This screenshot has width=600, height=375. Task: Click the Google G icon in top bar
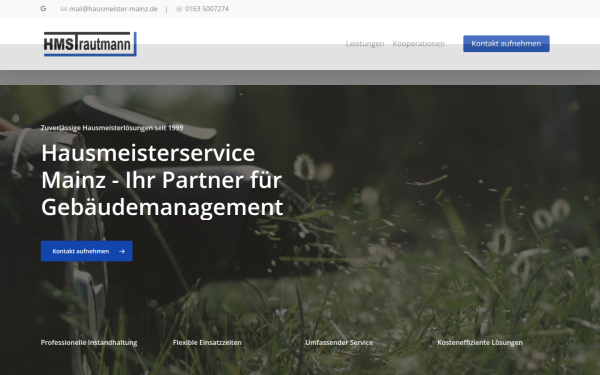click(x=43, y=8)
